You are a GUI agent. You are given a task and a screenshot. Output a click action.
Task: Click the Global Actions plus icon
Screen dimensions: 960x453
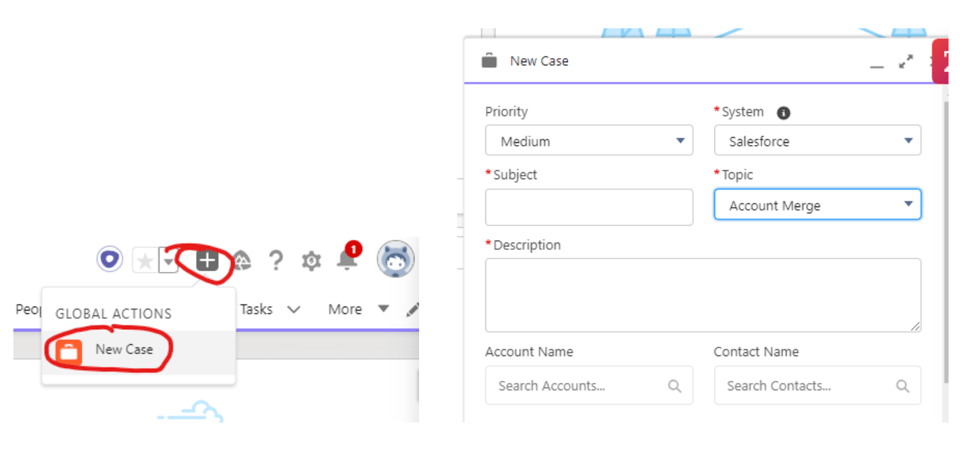coord(207,261)
